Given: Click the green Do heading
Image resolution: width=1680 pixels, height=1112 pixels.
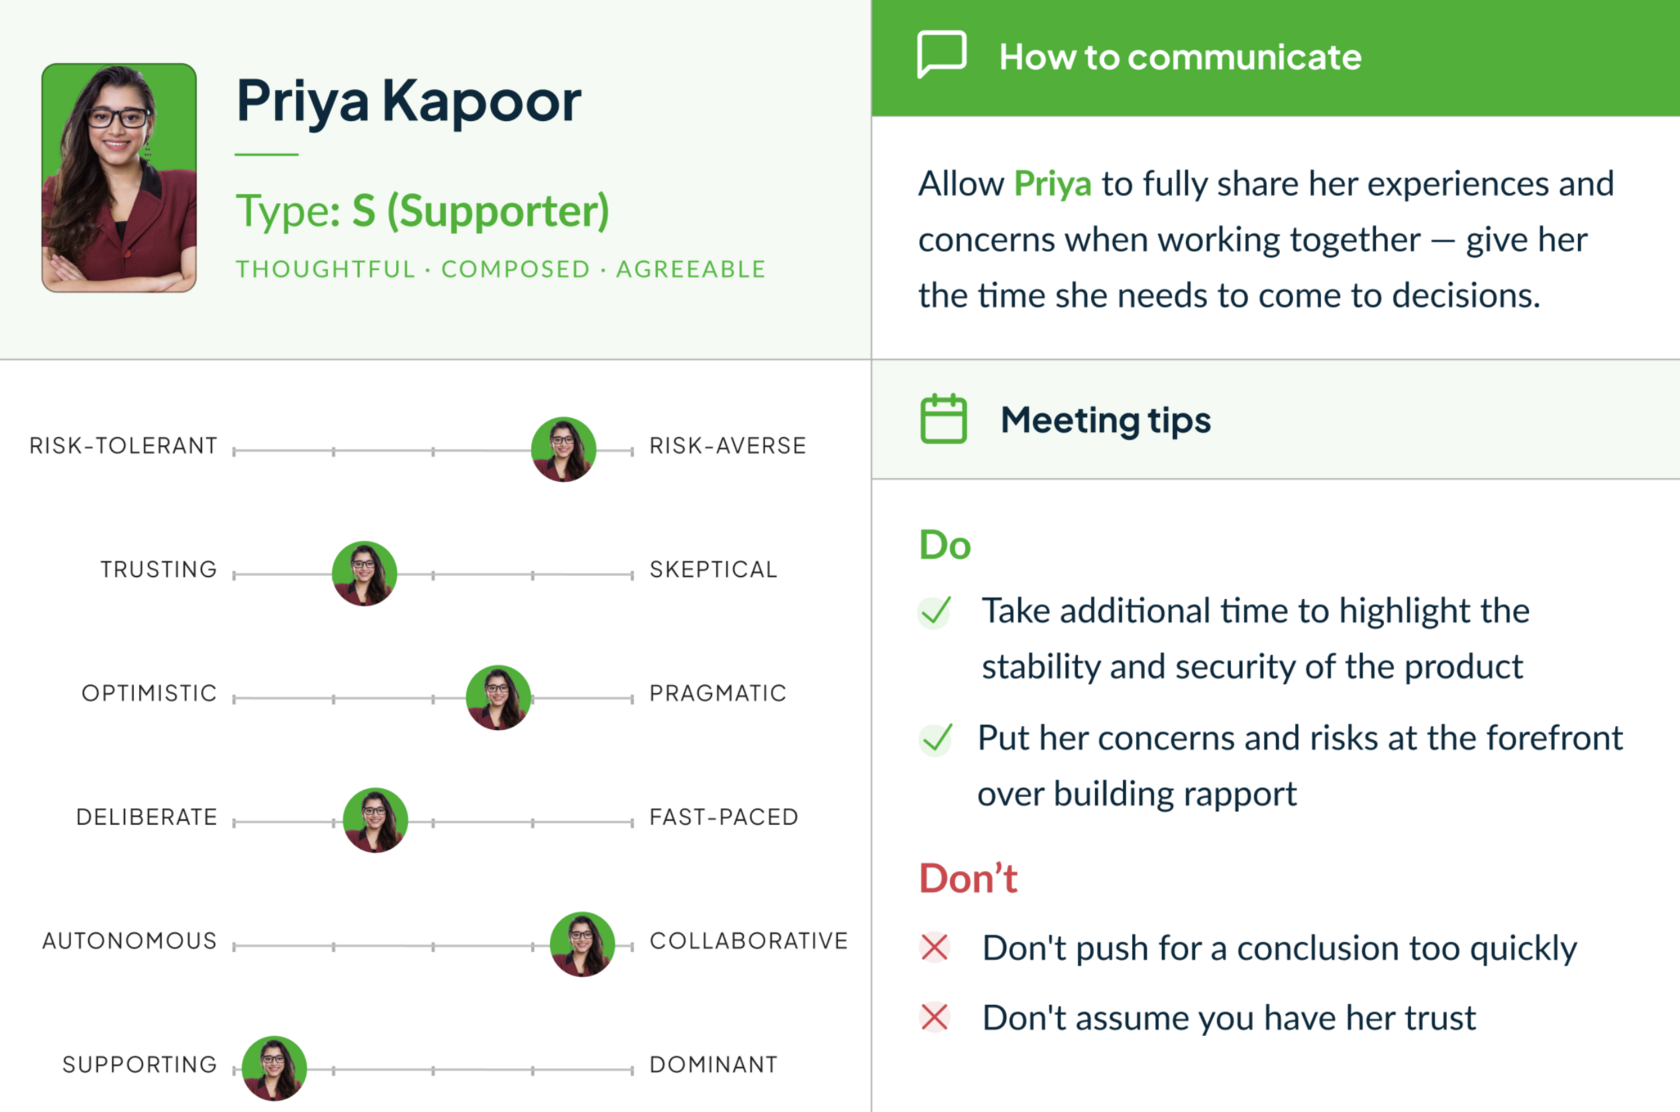Looking at the screenshot, I should point(945,545).
